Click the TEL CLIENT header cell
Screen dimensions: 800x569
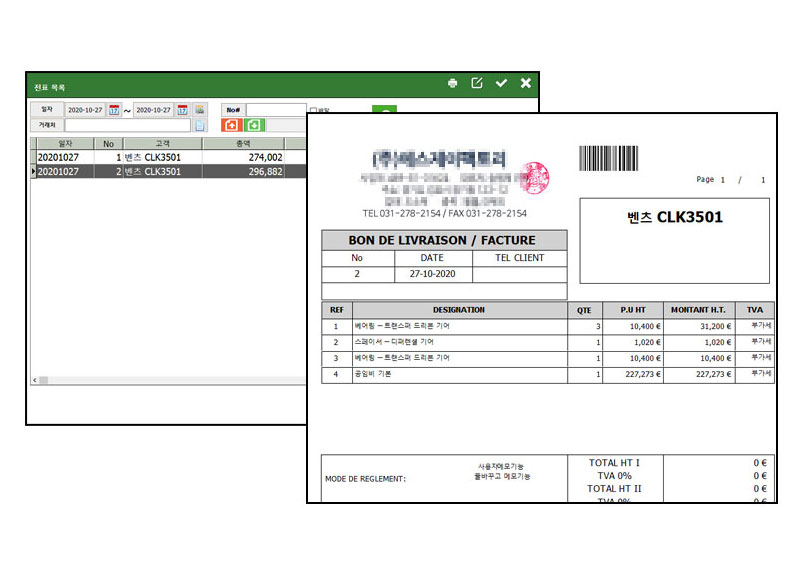pos(519,258)
